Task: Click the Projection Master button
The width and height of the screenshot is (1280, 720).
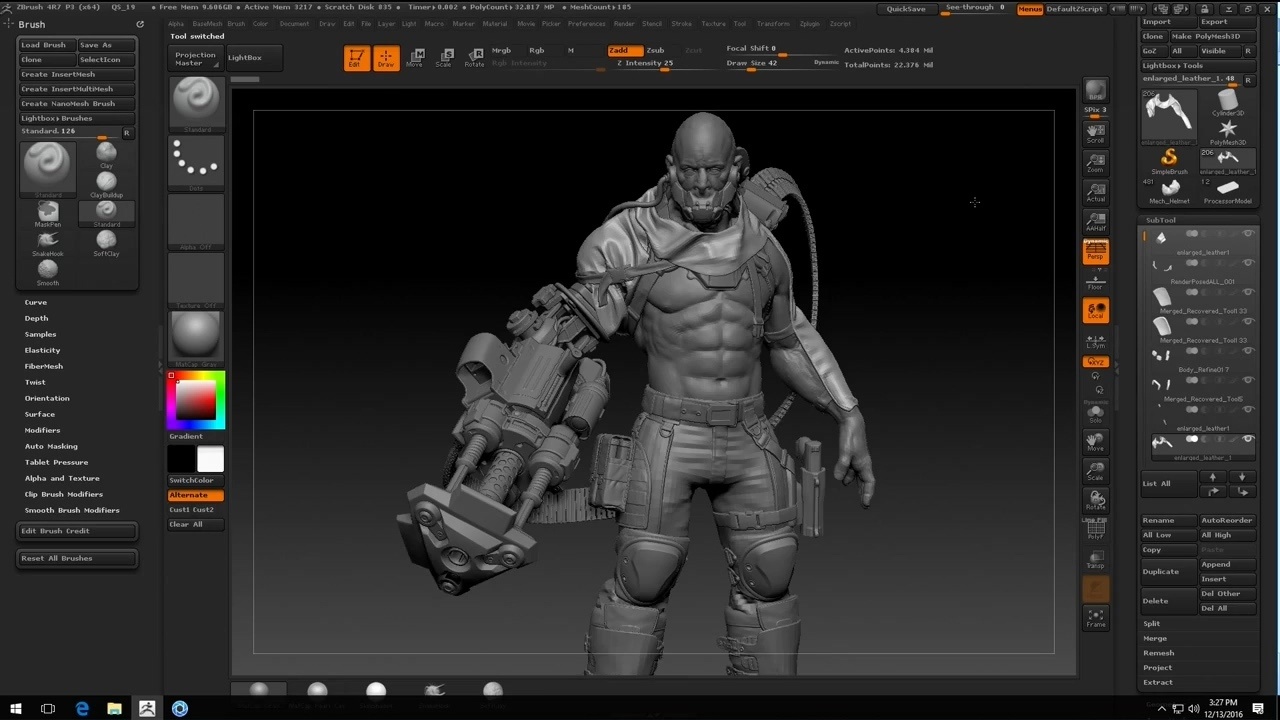Action: point(195,58)
